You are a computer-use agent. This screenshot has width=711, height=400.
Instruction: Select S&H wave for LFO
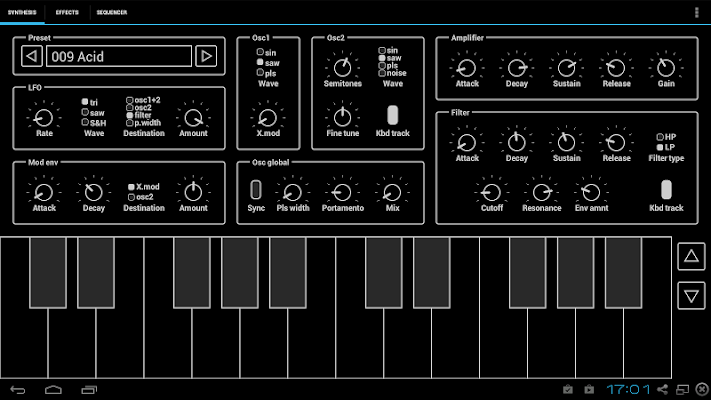(x=94, y=123)
